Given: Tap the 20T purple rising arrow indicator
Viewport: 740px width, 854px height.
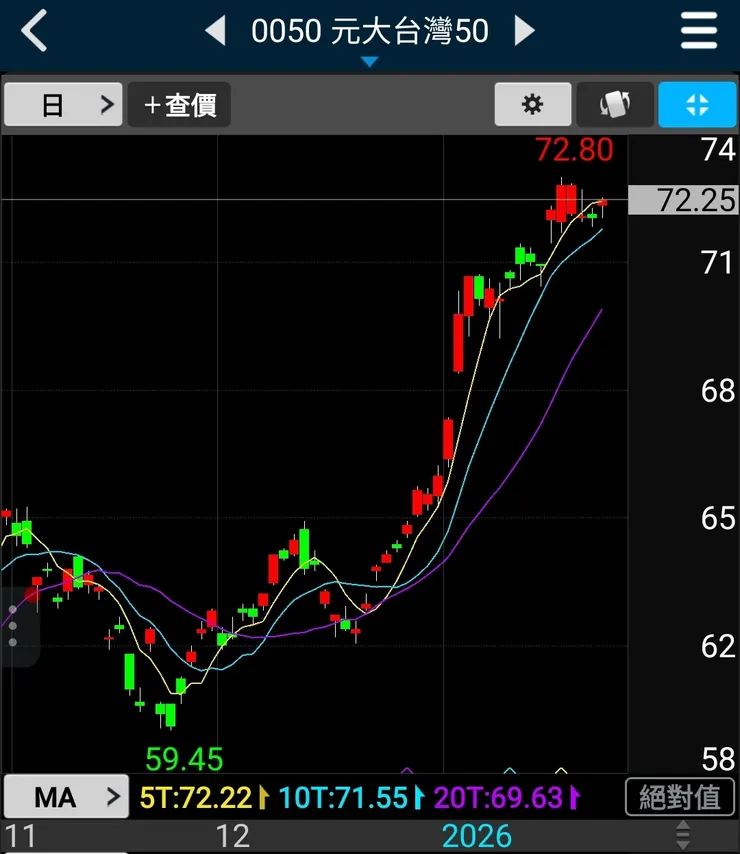Looking at the screenshot, I should point(574,798).
